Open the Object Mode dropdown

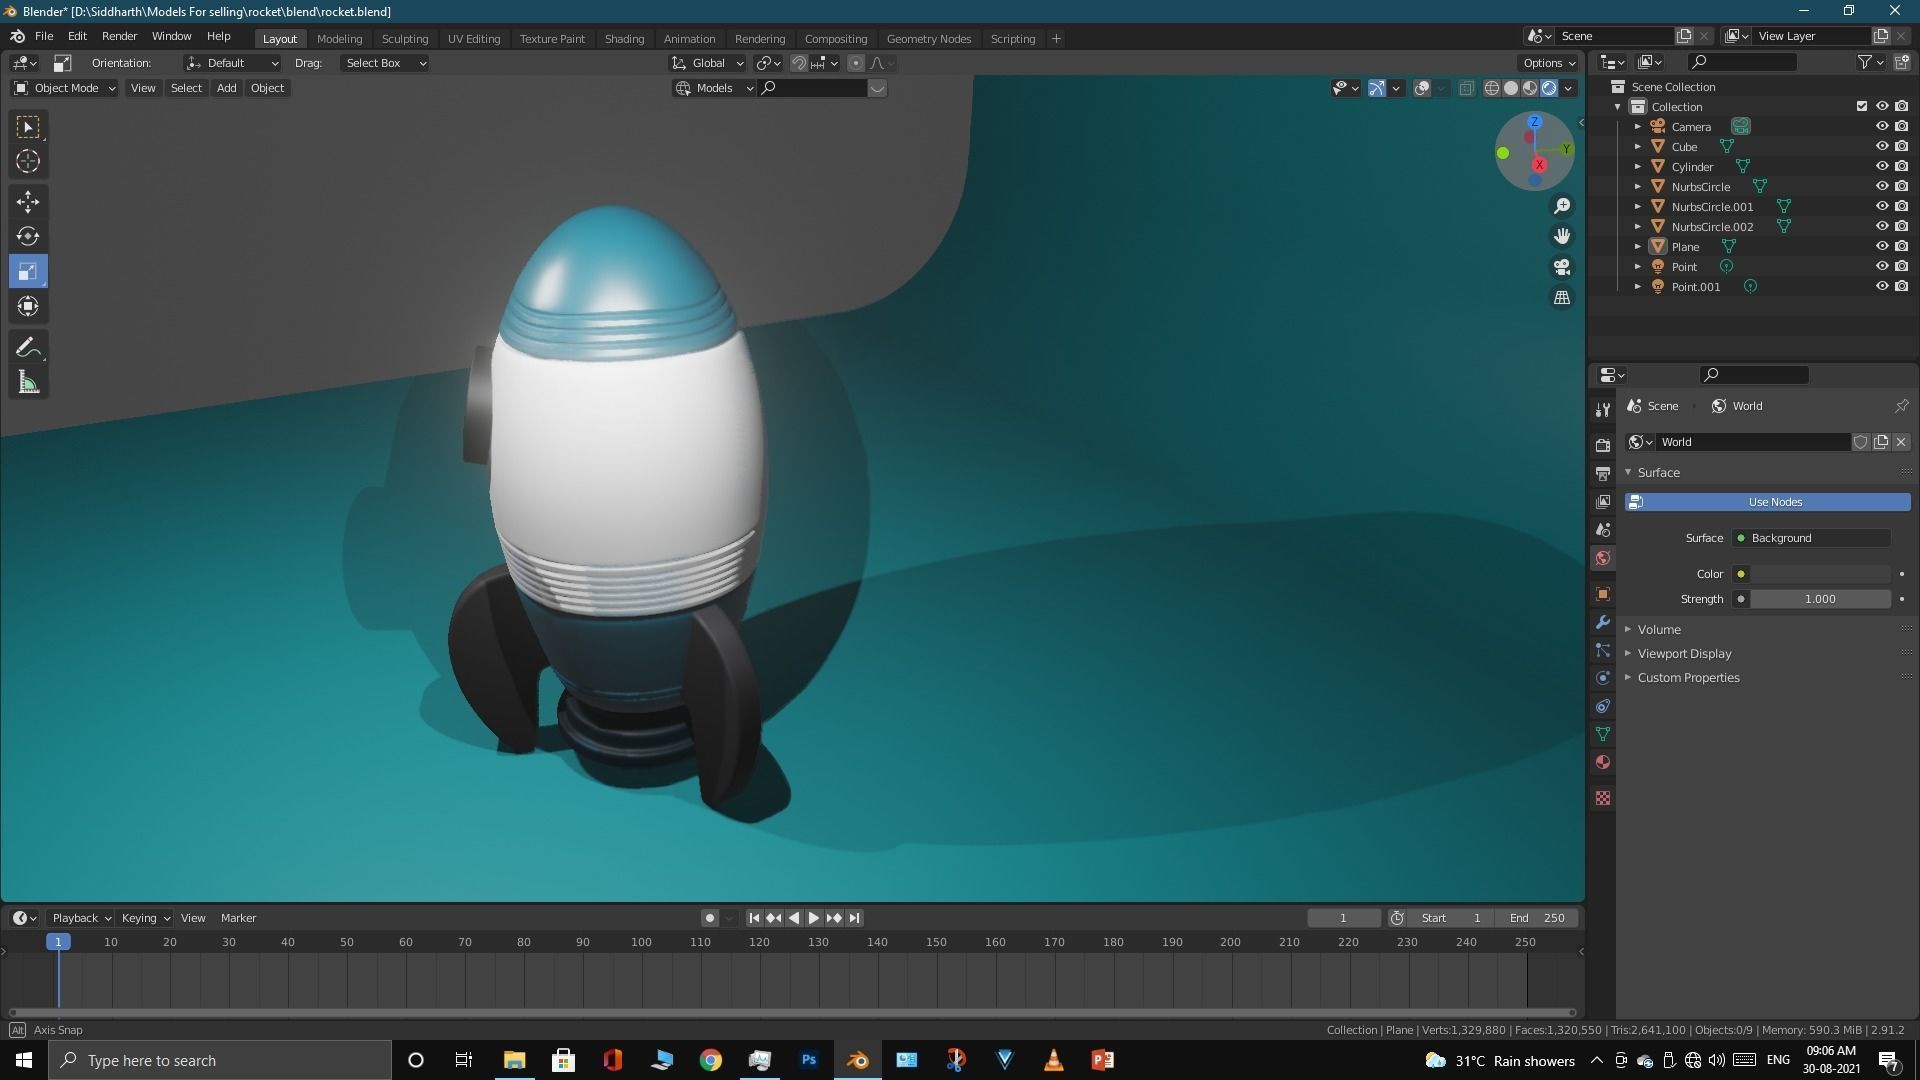pyautogui.click(x=65, y=88)
